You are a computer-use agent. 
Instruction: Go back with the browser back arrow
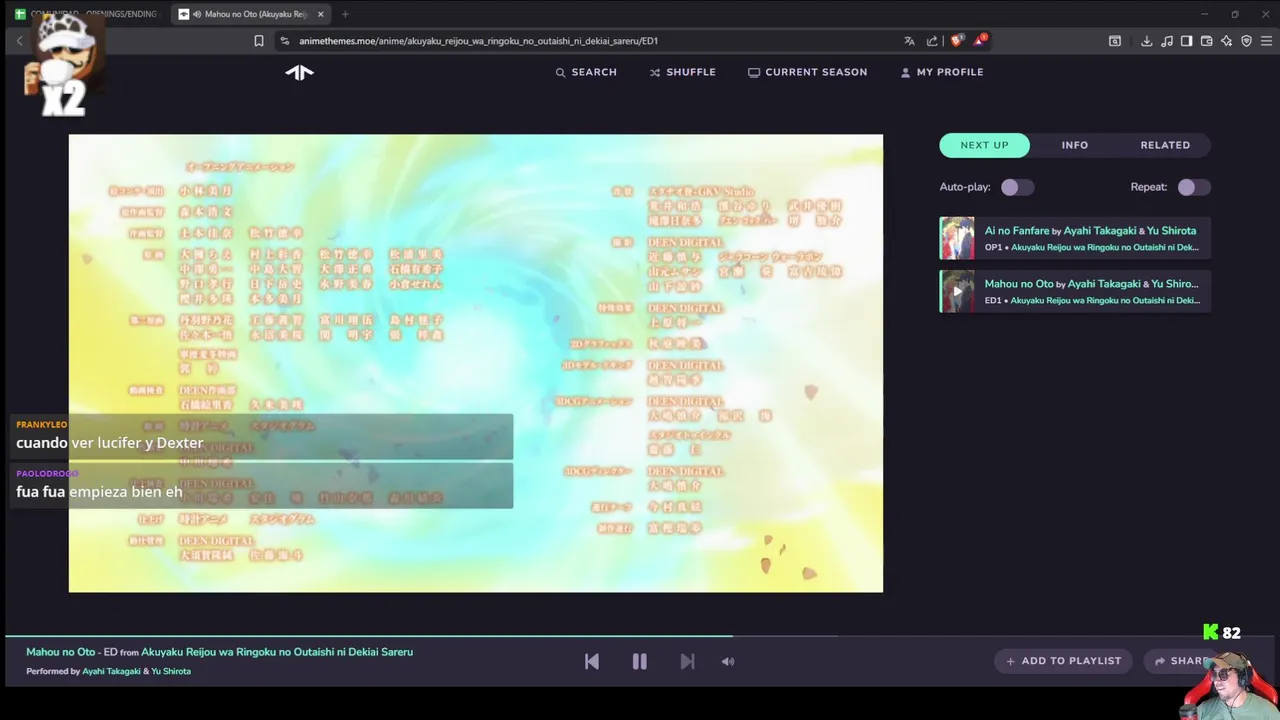click(x=19, y=41)
